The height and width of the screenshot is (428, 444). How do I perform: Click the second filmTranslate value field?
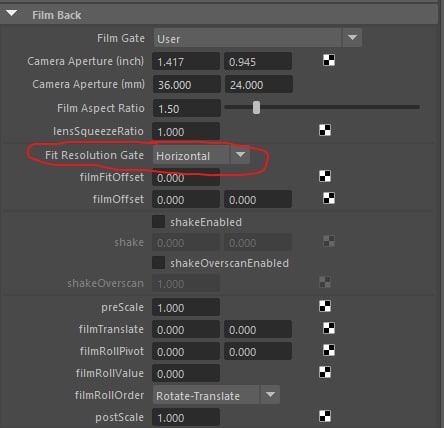(258, 329)
